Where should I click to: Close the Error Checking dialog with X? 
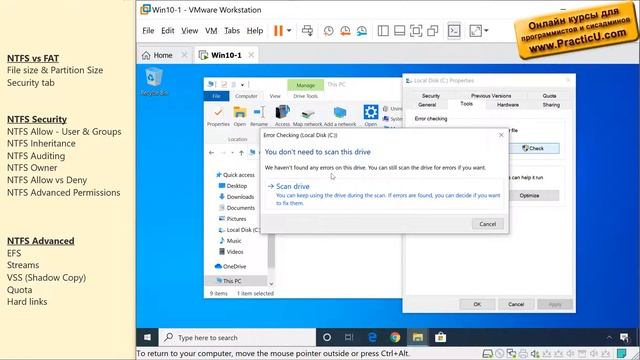pos(501,135)
